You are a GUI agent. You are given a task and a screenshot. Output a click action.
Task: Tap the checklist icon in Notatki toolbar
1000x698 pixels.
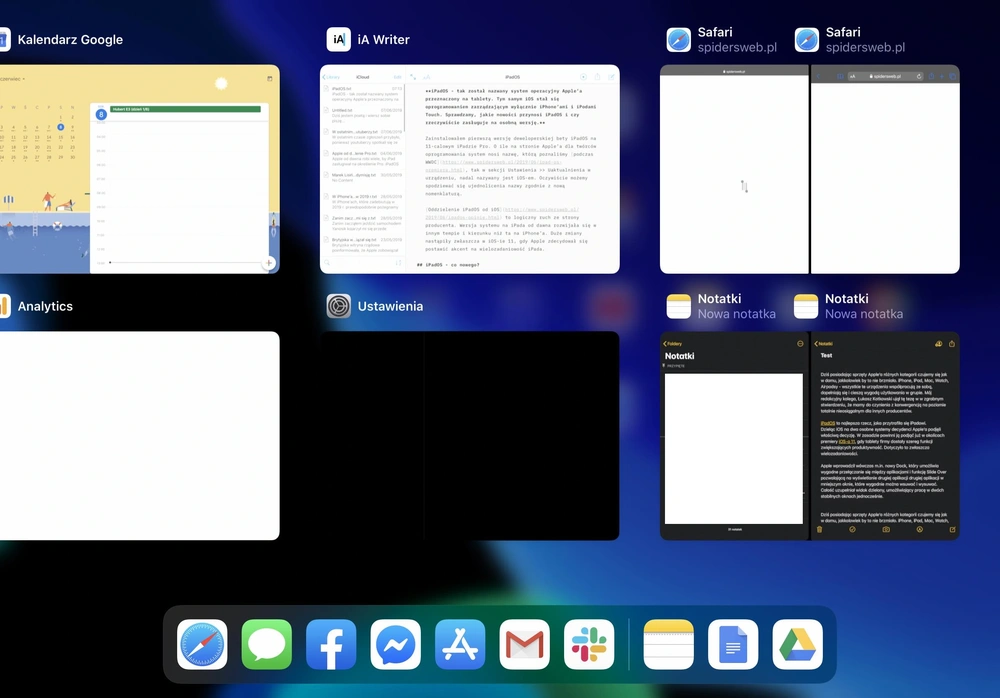(852, 530)
